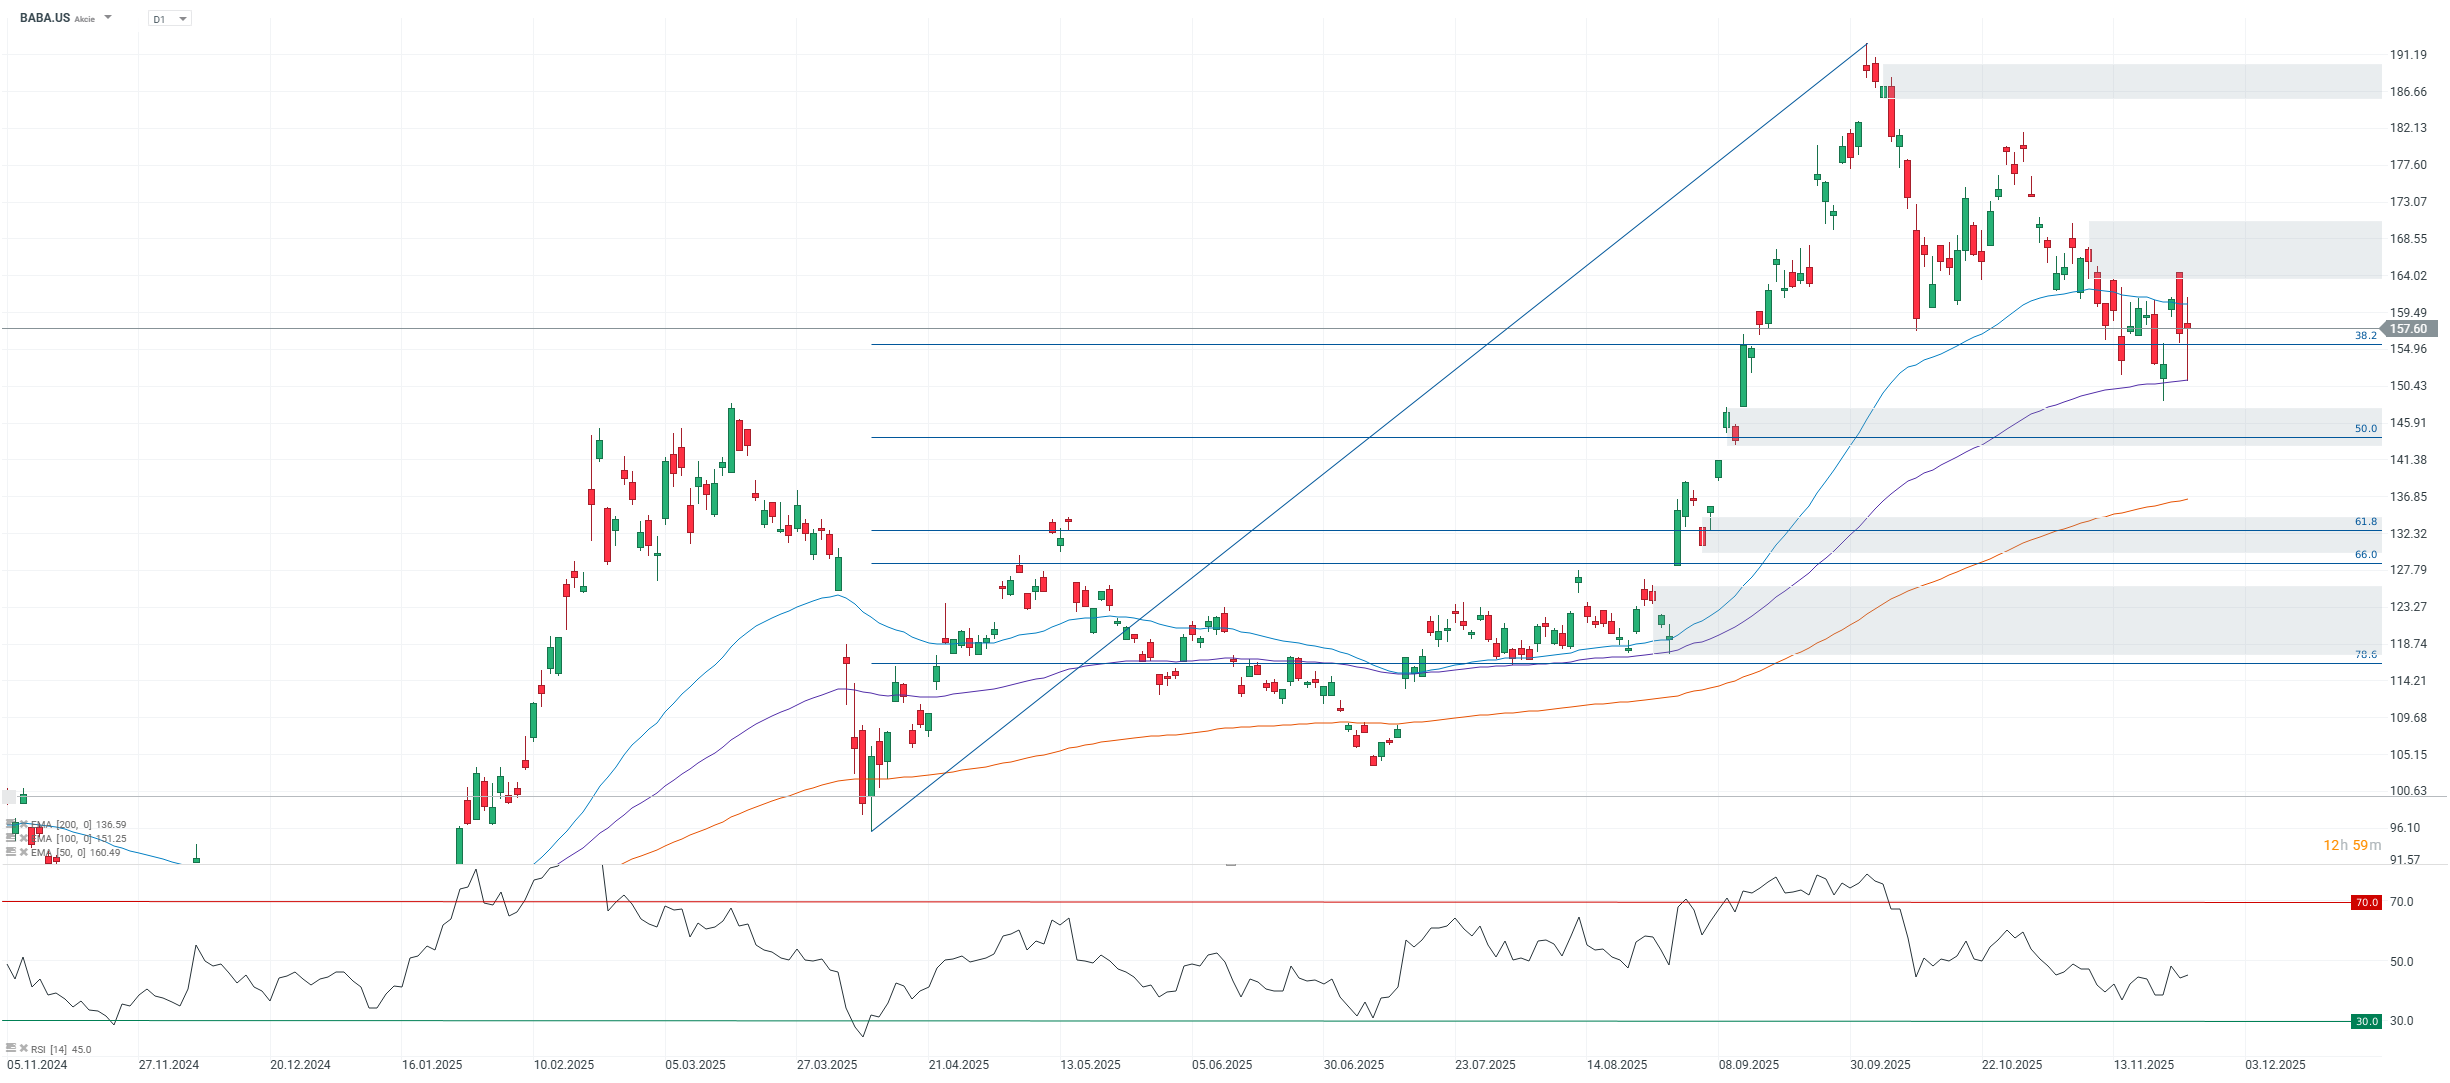Remove the EMA 50 indicator with X
The height and width of the screenshot is (1083, 2450).
pos(23,852)
